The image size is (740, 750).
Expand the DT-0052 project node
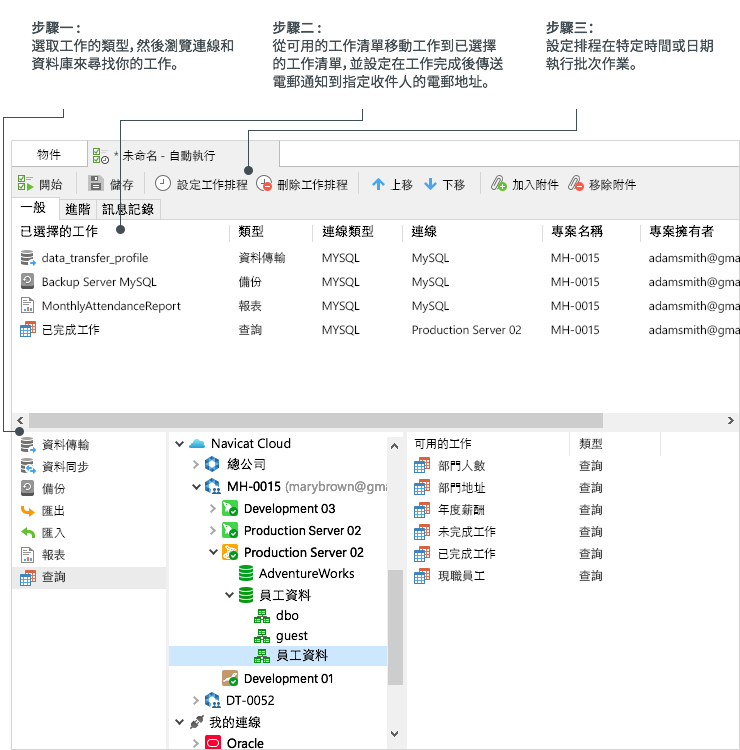196,701
